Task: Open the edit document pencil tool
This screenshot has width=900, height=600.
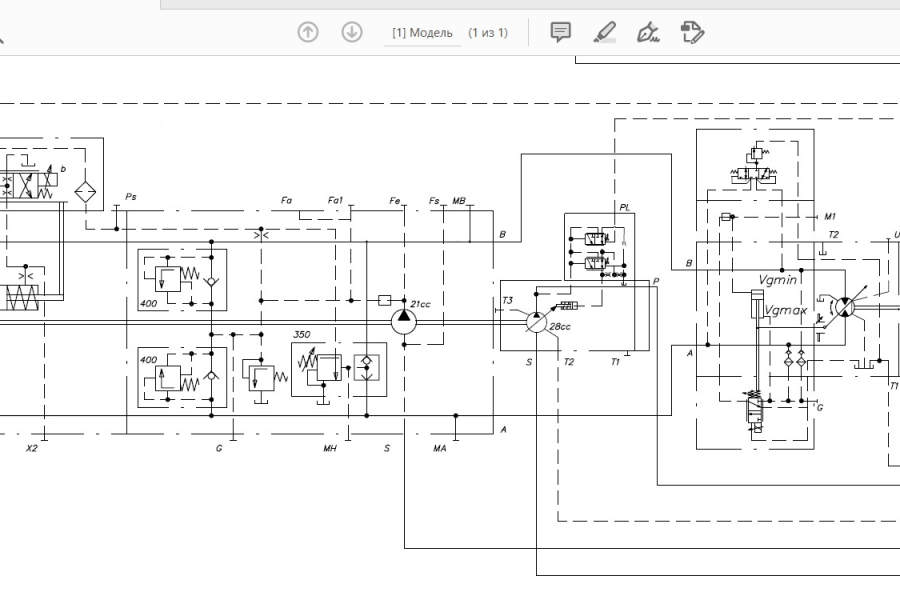Action: tap(692, 32)
